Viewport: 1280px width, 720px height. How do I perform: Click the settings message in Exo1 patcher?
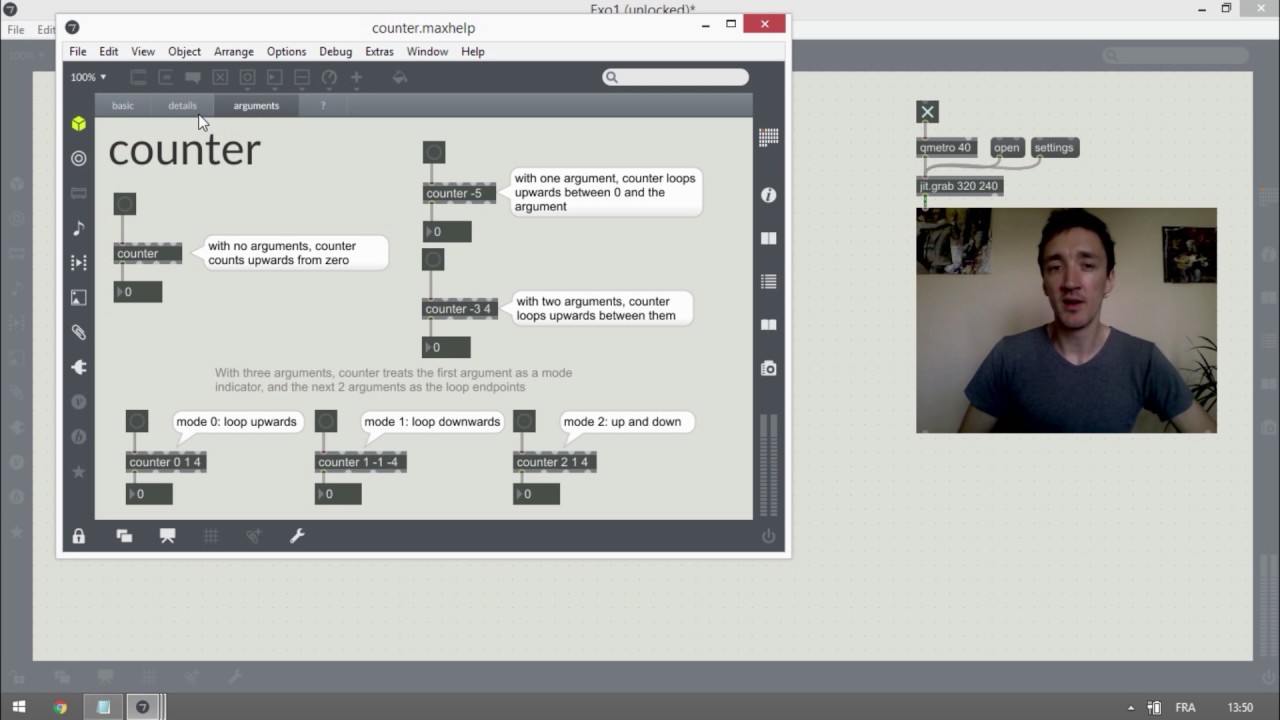pos(1054,148)
